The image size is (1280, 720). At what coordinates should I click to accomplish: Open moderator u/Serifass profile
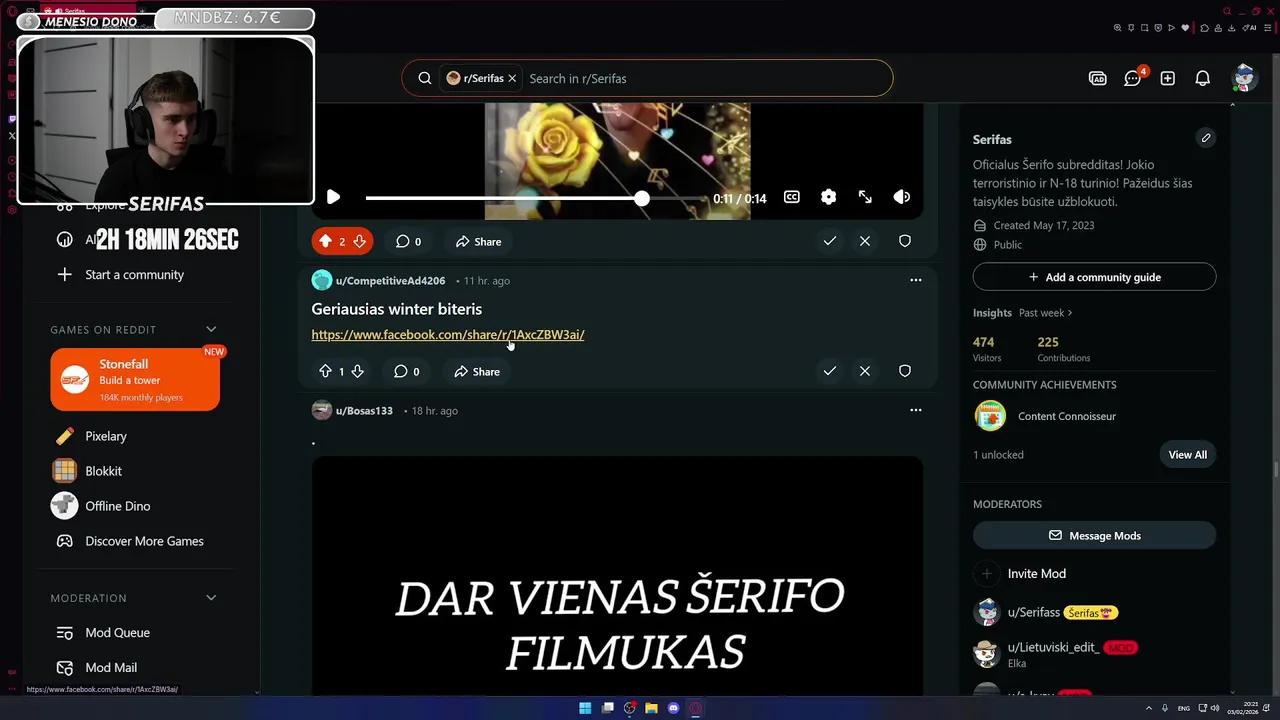[1034, 613]
